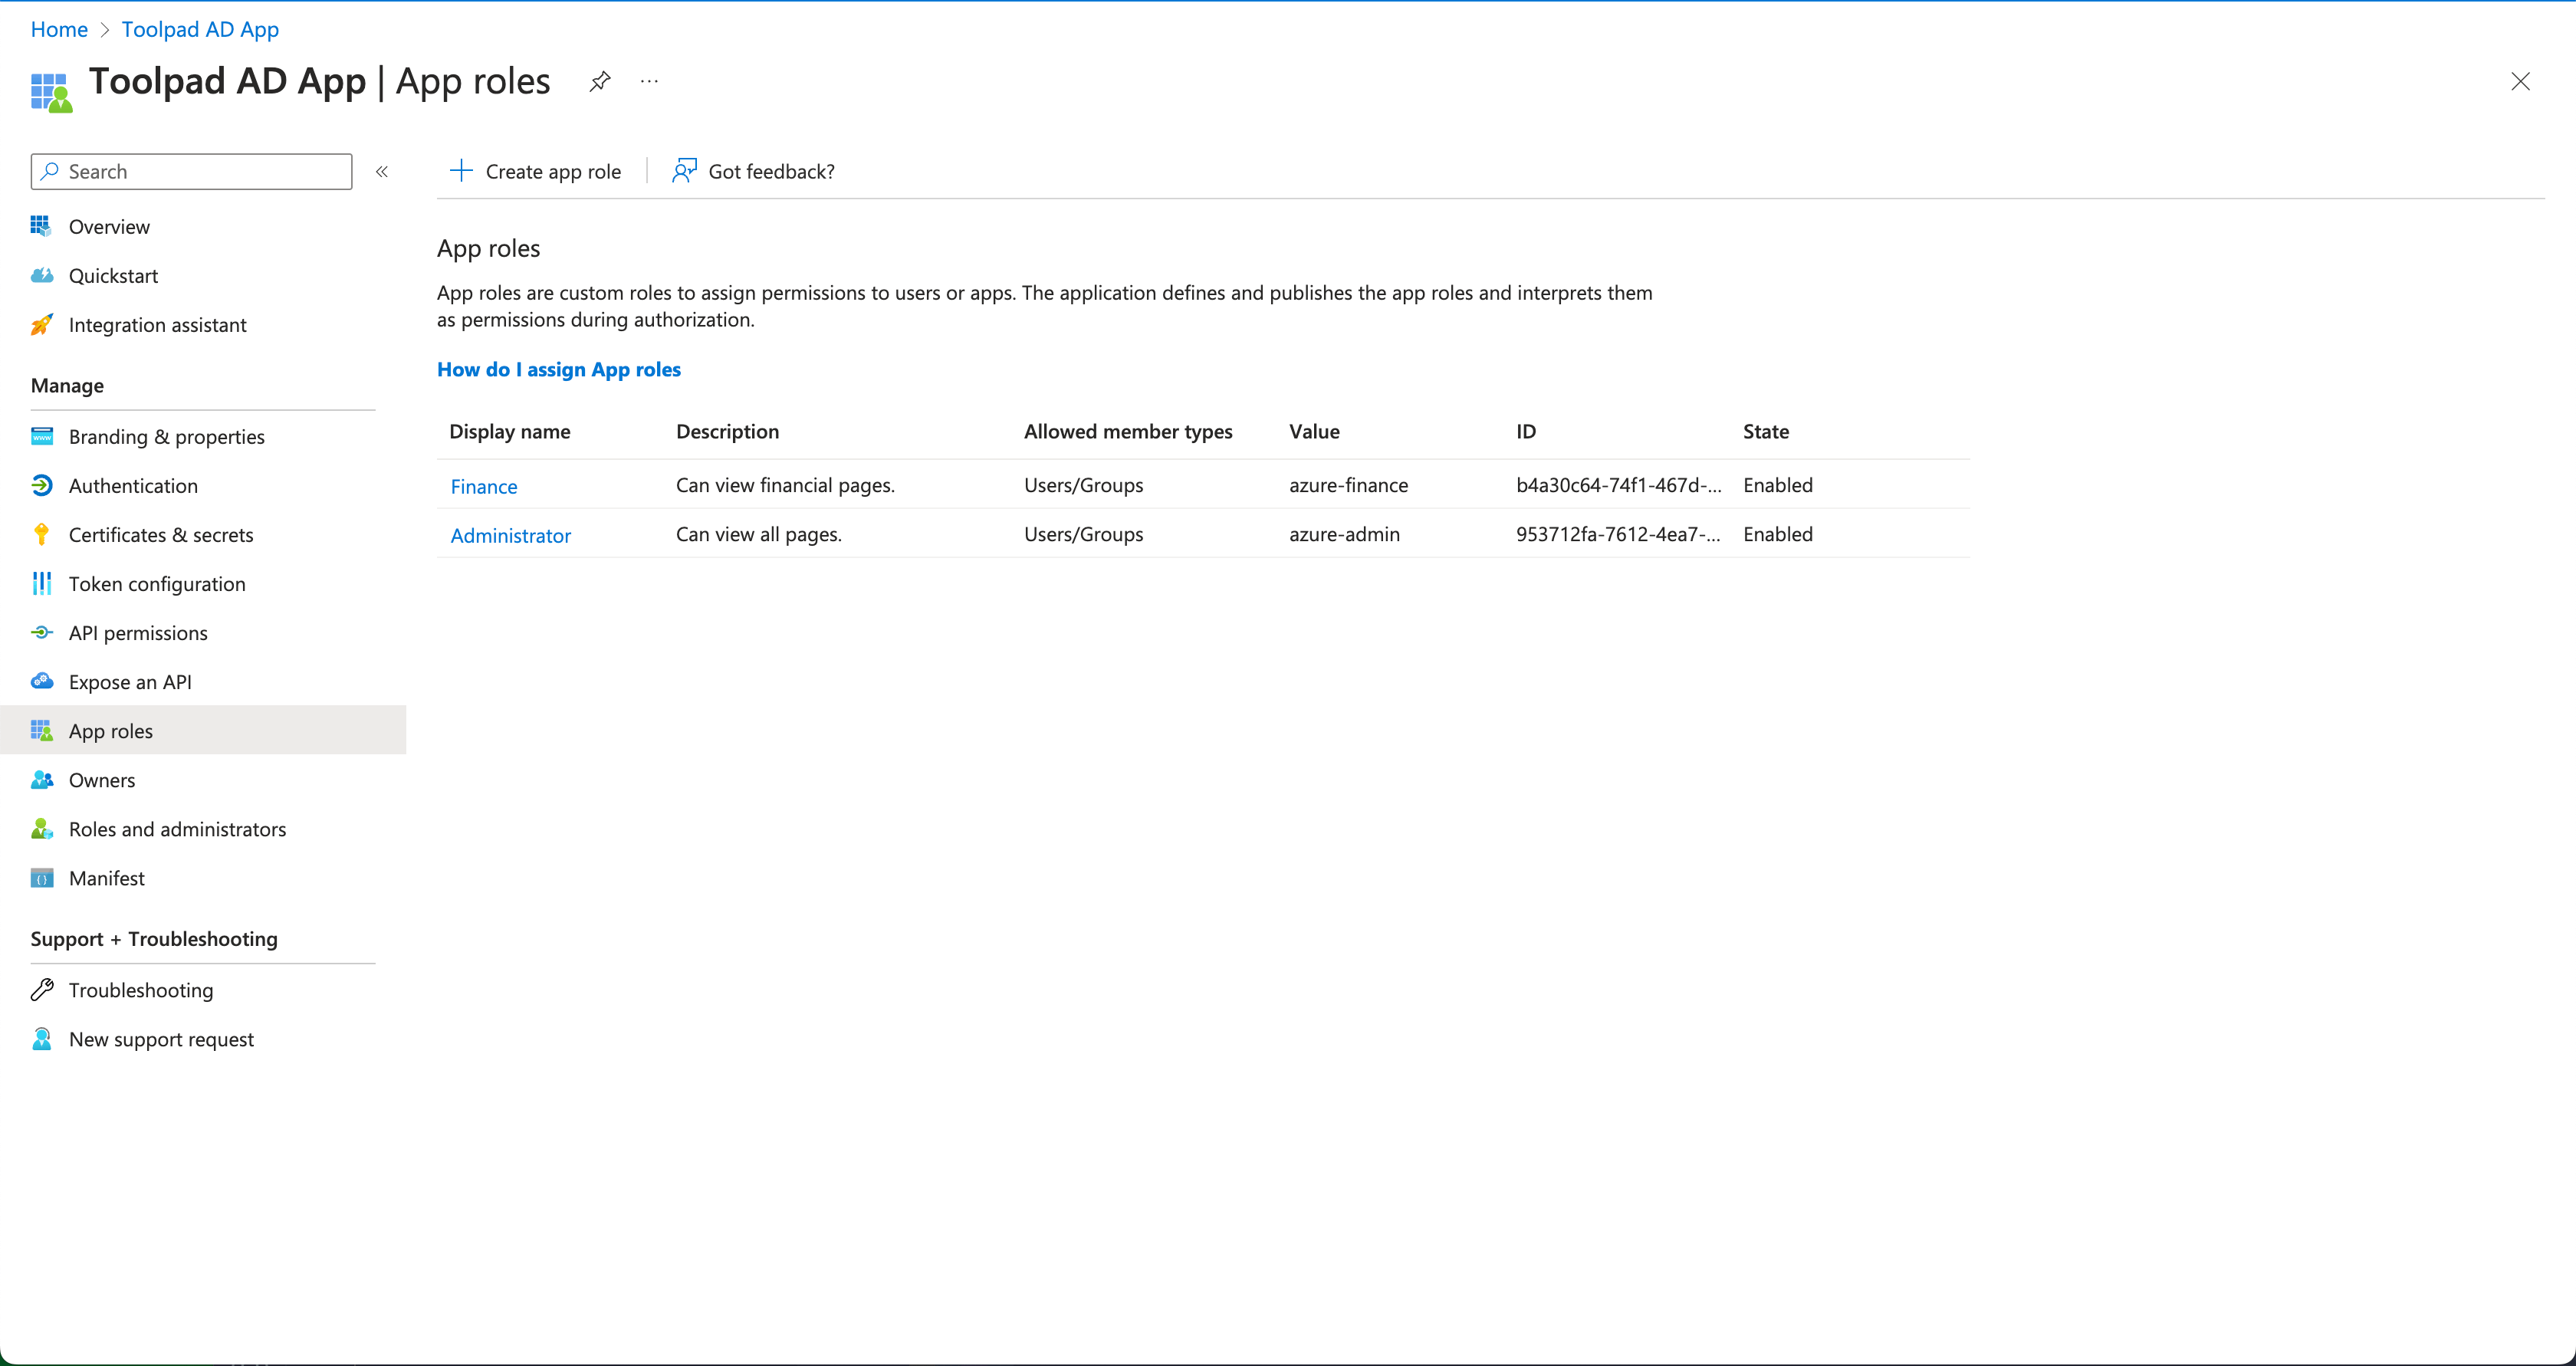This screenshot has height=1366, width=2576.
Task: Click the Search input field
Action: pos(191,170)
